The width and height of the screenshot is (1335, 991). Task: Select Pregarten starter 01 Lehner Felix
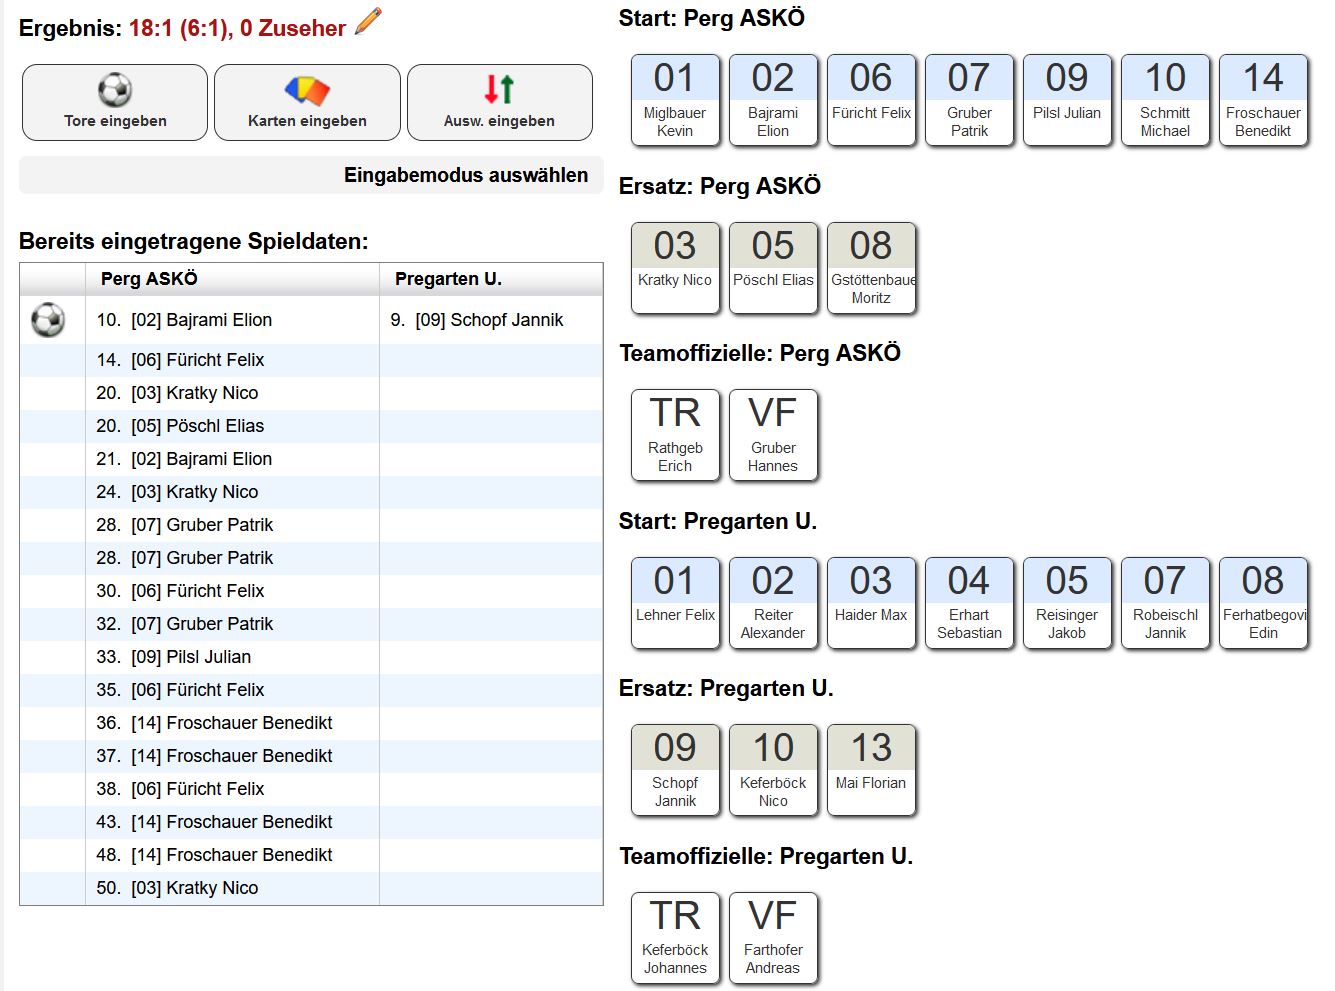pos(675,603)
